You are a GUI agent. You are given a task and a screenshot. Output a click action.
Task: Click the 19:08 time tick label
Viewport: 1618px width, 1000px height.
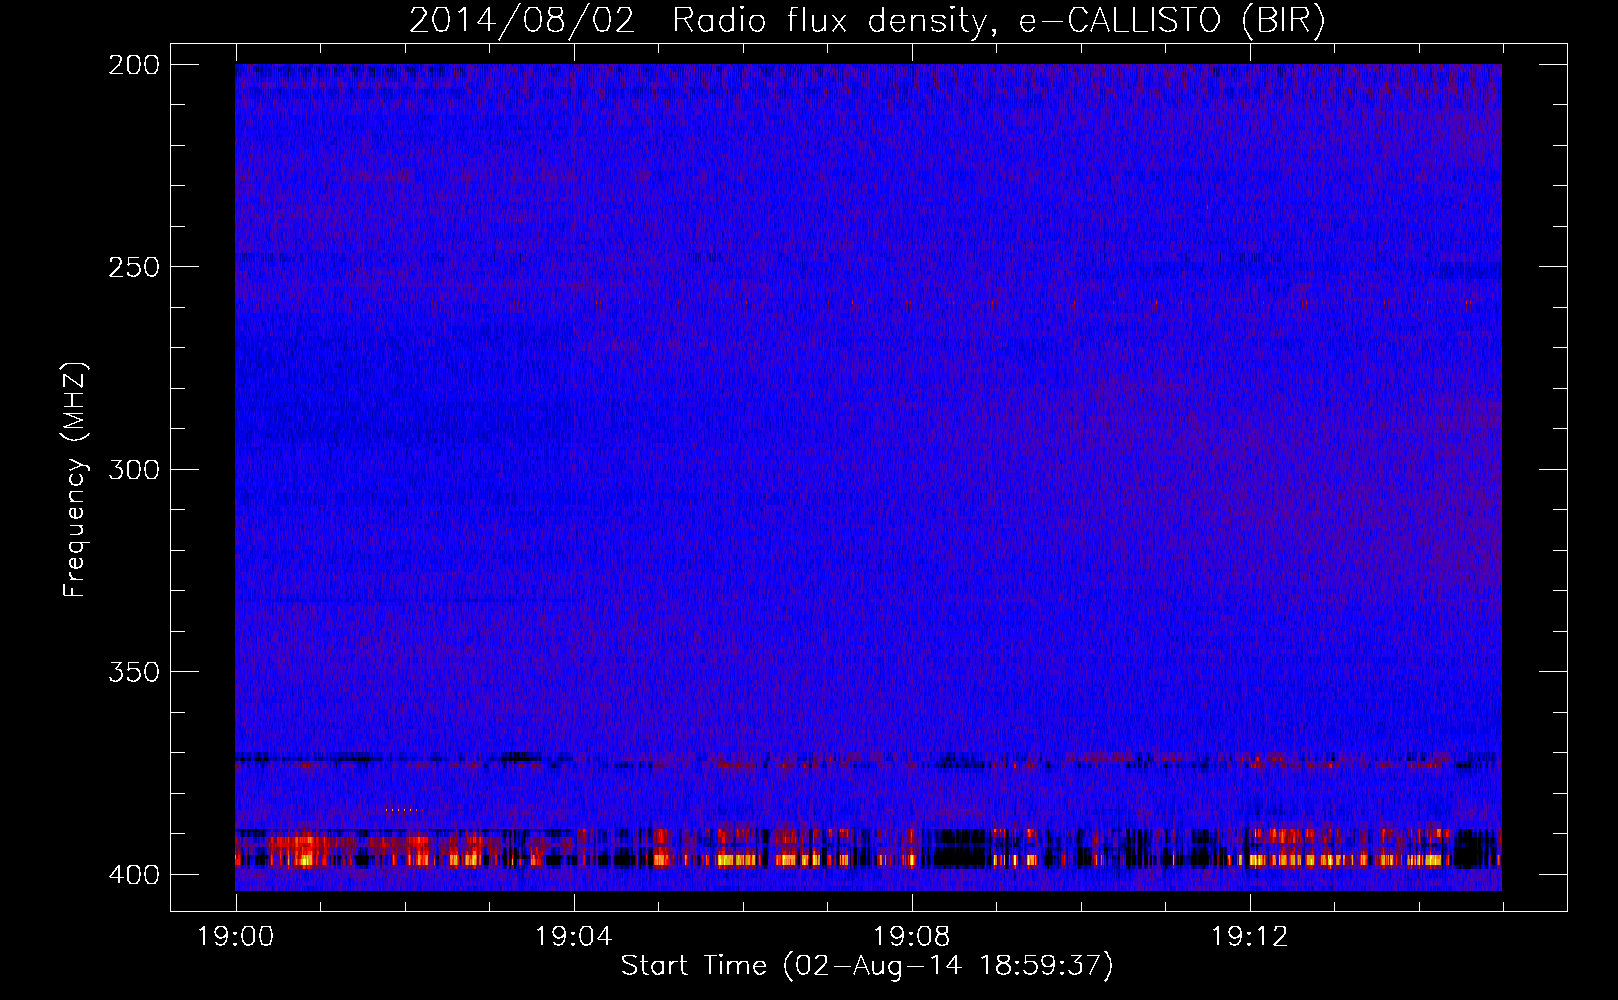click(912, 936)
